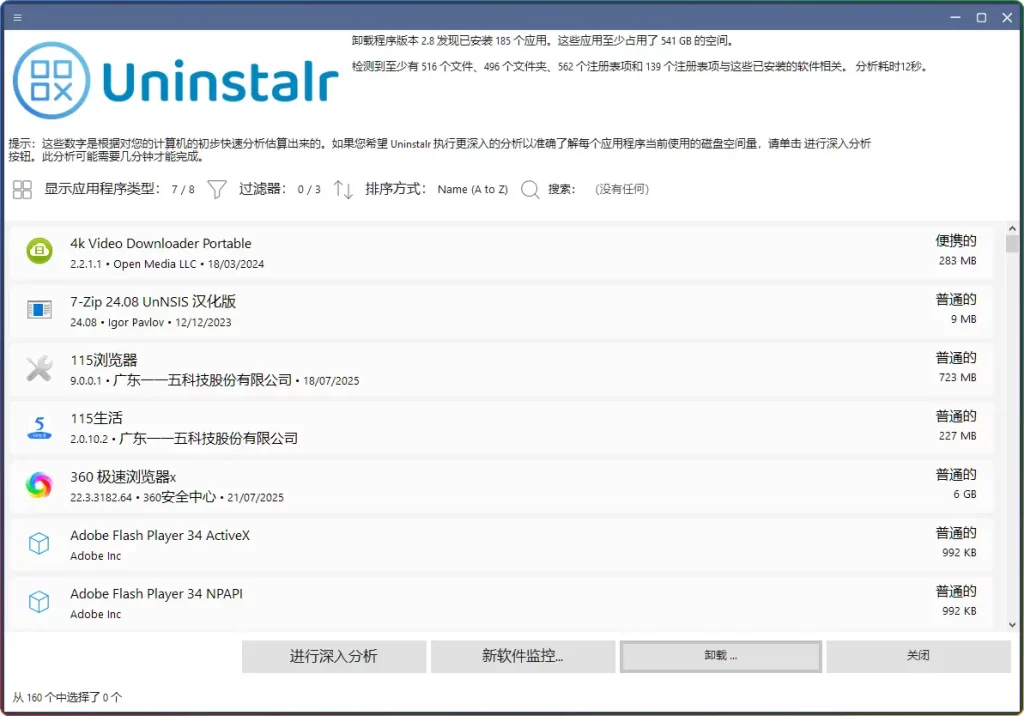Click the 4k Video Downloader Portable icon

point(39,251)
